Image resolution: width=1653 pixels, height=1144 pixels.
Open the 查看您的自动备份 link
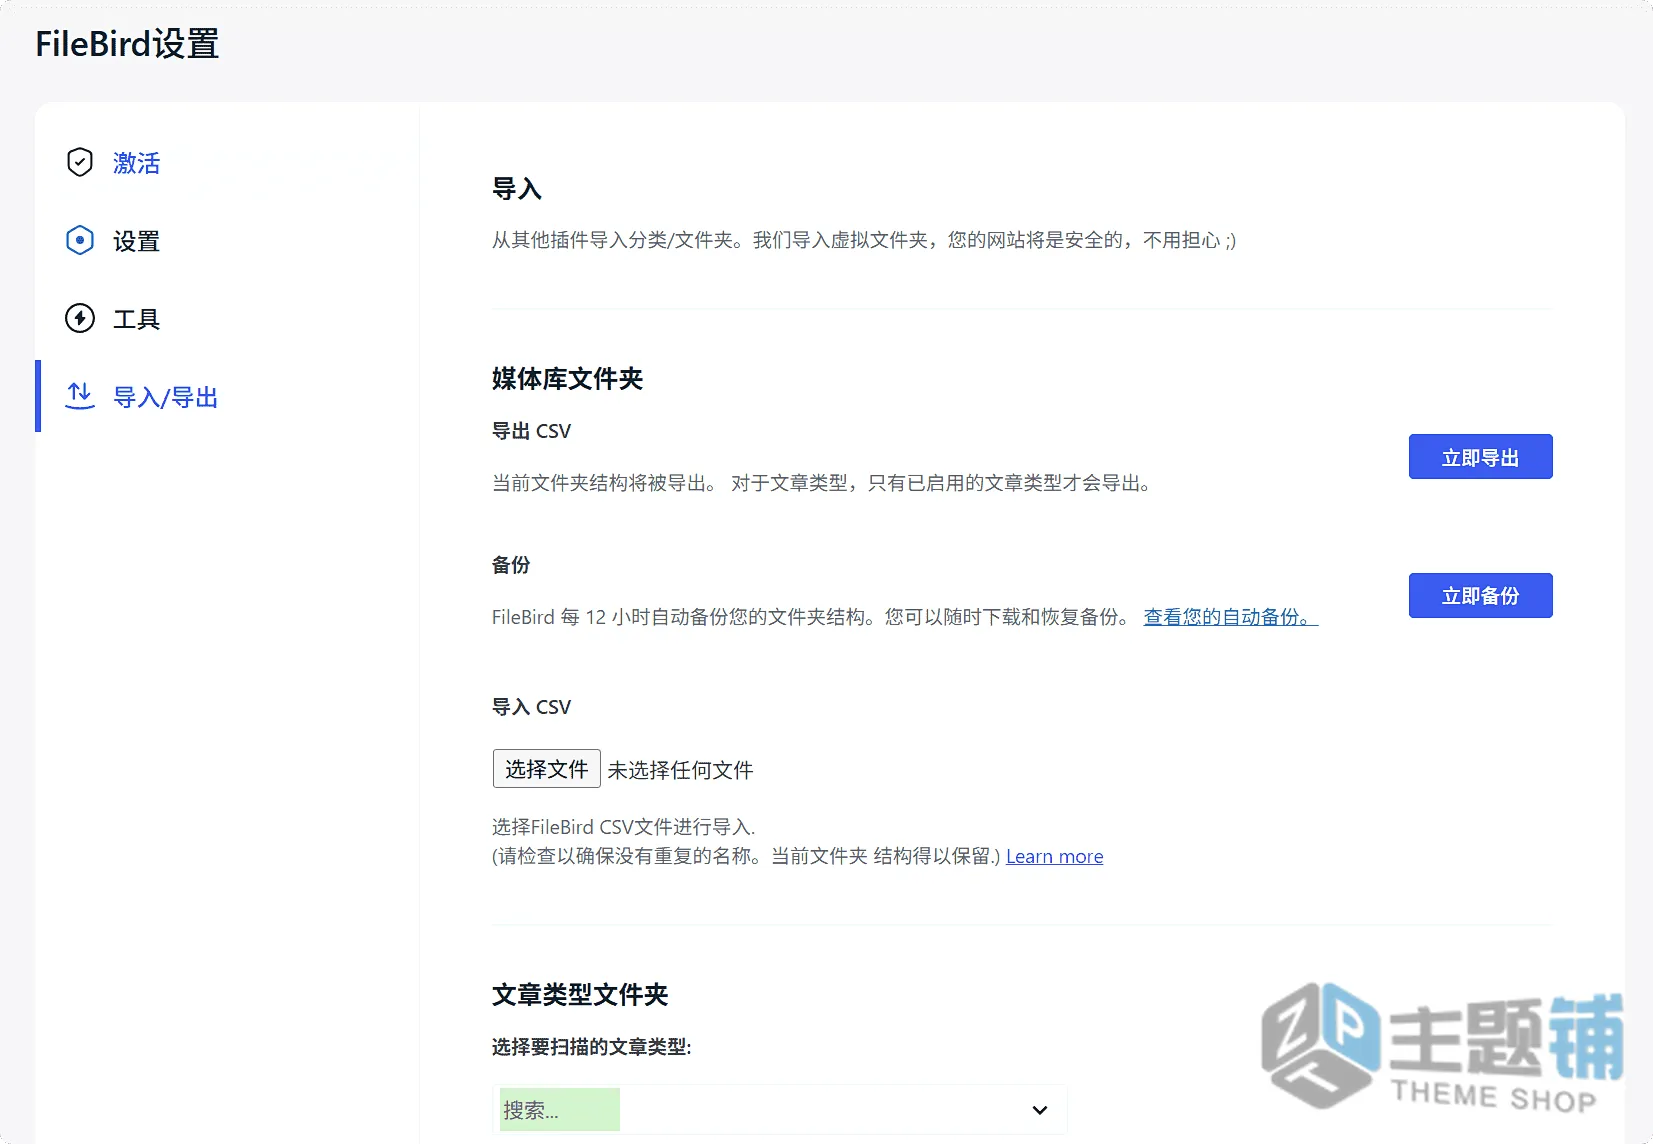[1230, 617]
